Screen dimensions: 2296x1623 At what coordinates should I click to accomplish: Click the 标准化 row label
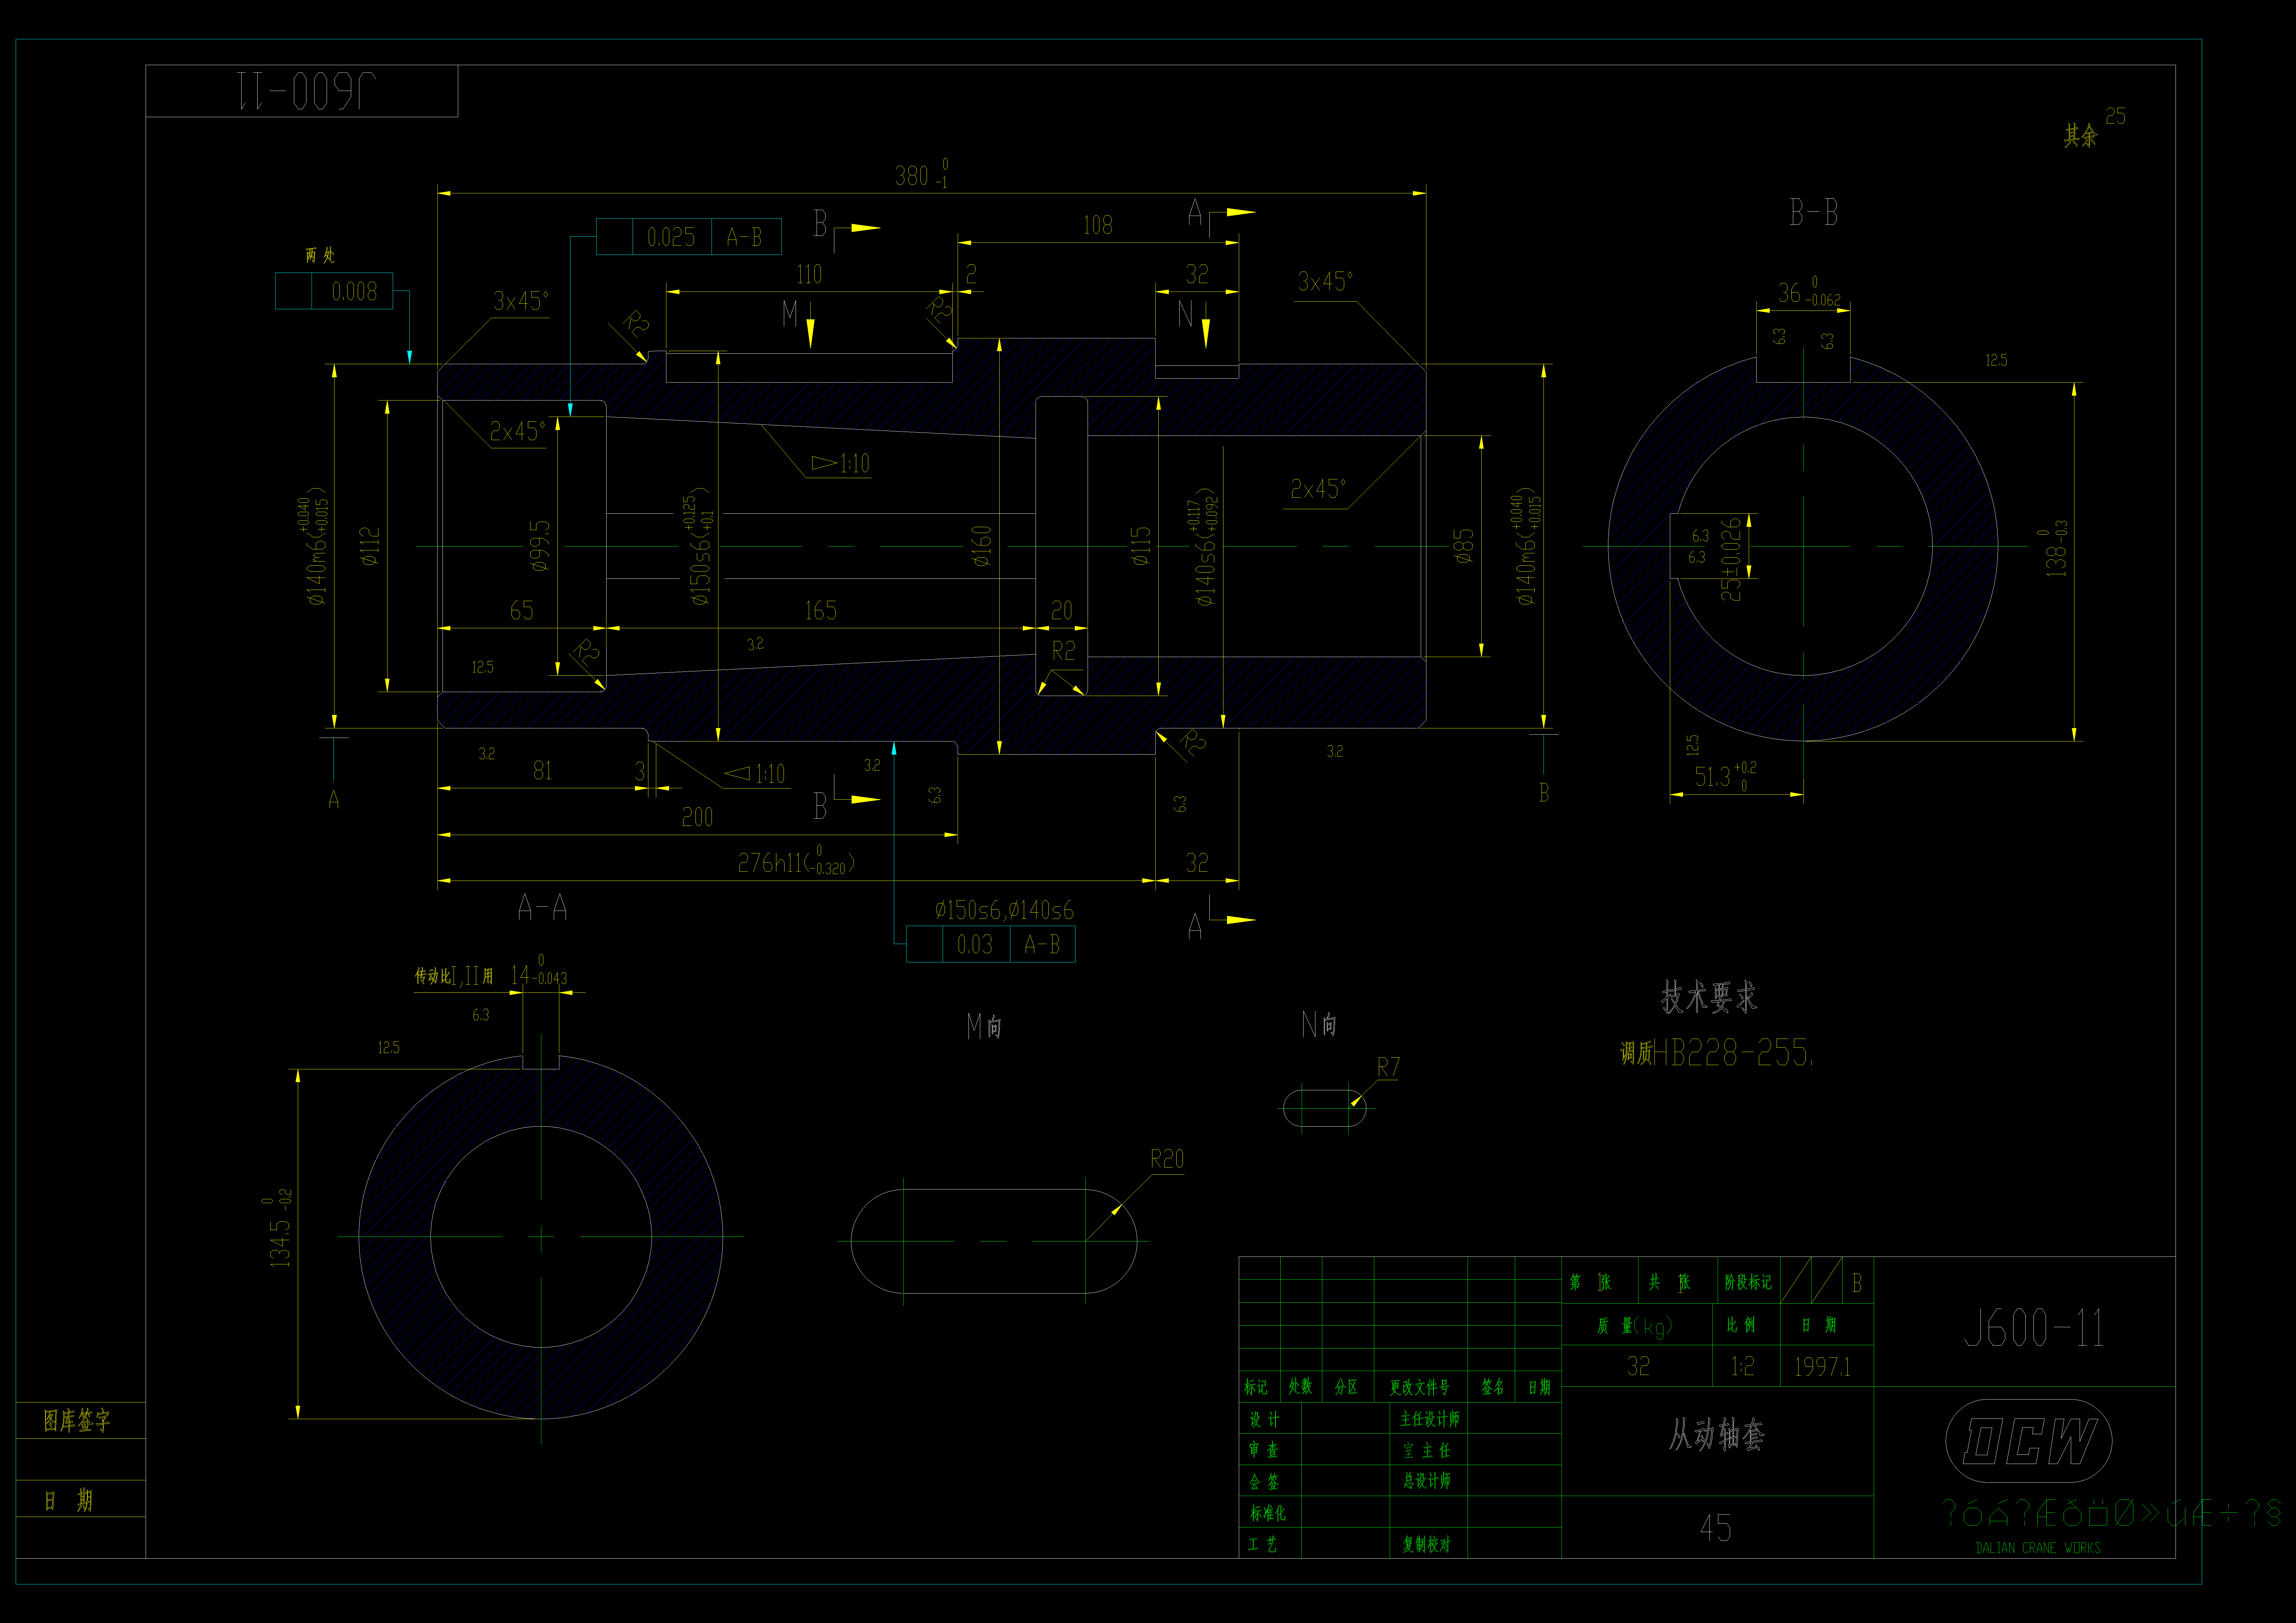point(1268,1513)
